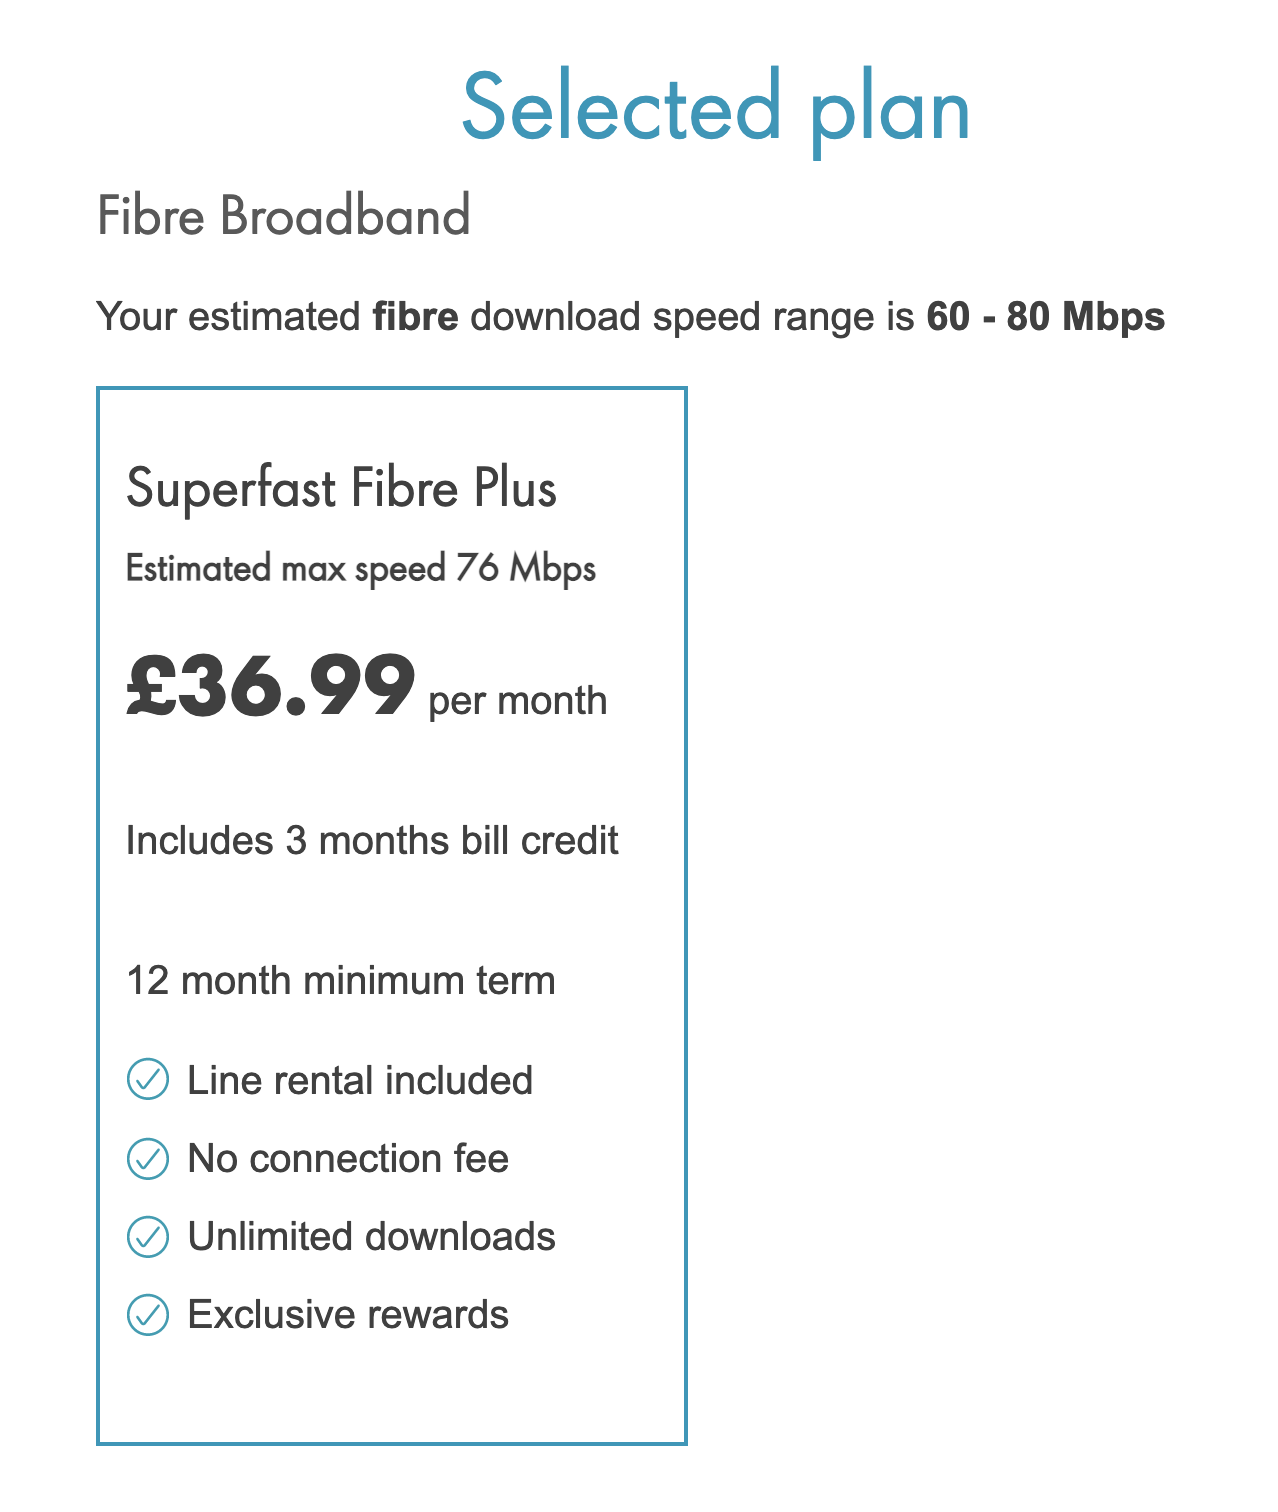Click the download speed range is text

pyautogui.click(x=692, y=317)
